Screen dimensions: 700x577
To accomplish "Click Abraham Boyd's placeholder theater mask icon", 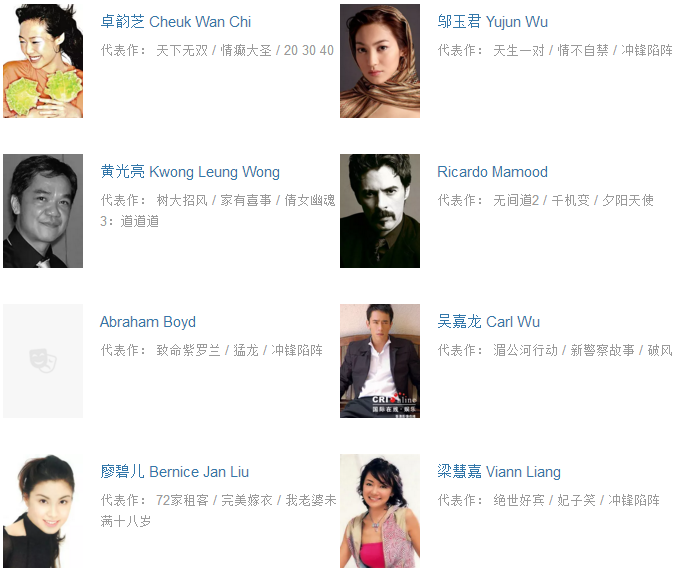I will click(x=43, y=361).
